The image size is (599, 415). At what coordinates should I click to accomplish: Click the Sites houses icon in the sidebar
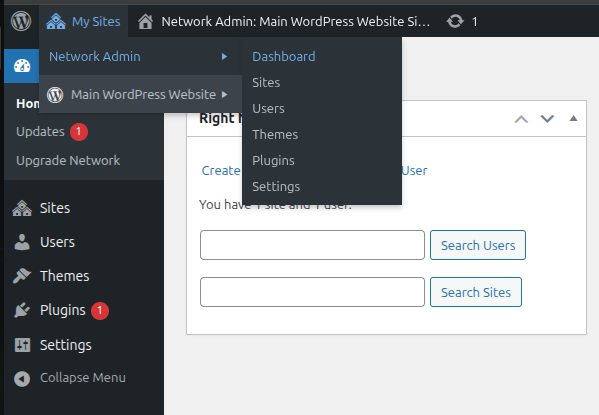22,208
